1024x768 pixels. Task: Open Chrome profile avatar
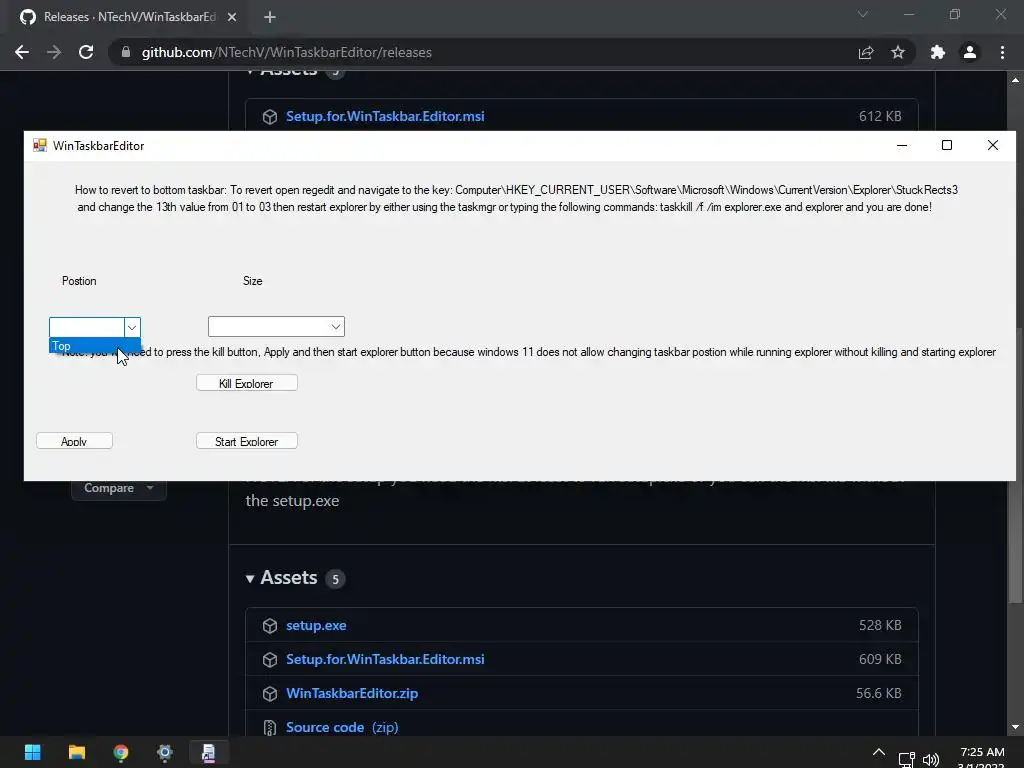[x=970, y=52]
